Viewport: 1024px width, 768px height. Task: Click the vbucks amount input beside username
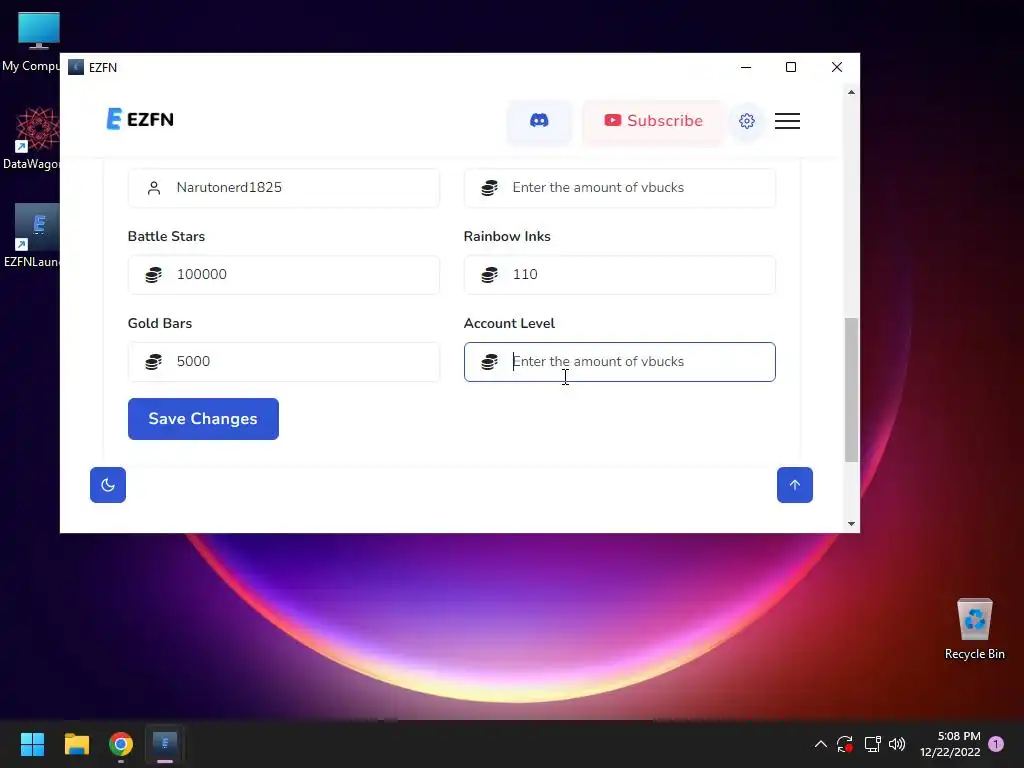coord(620,187)
